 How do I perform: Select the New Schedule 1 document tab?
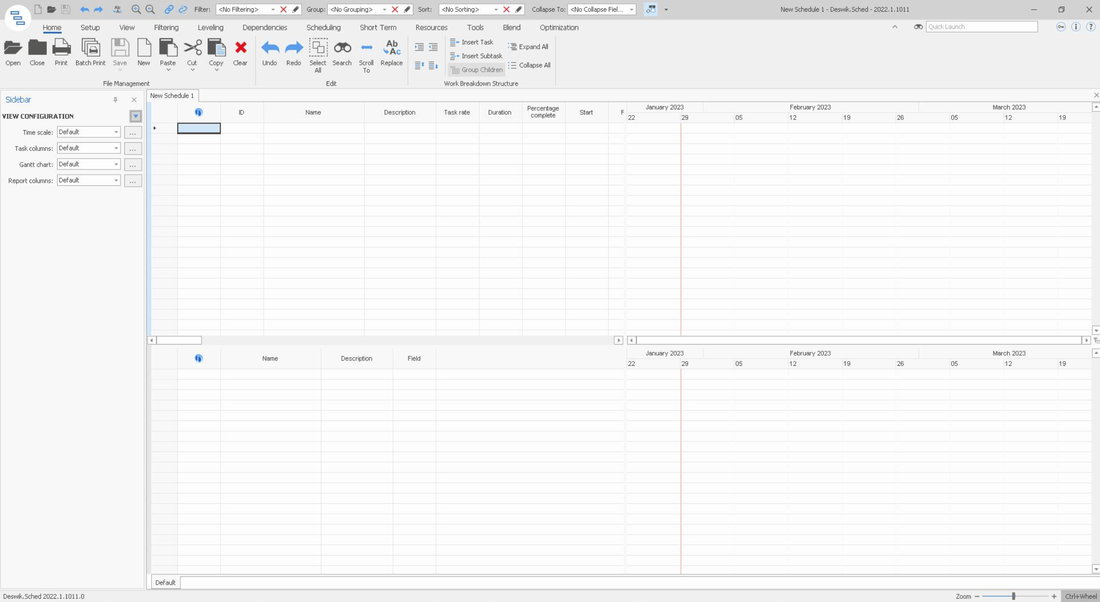(x=172, y=95)
